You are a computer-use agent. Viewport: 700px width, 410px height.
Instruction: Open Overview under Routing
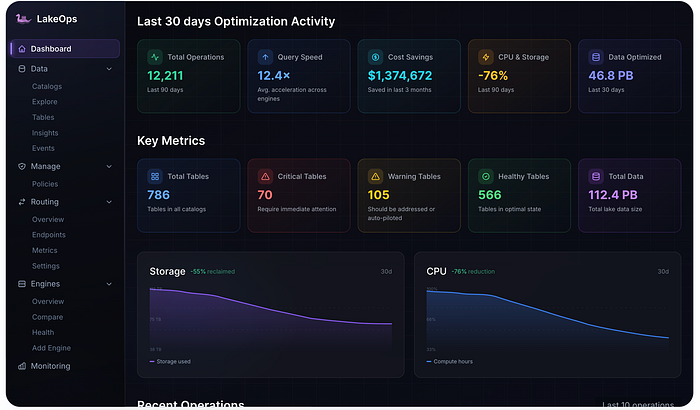tap(48, 219)
